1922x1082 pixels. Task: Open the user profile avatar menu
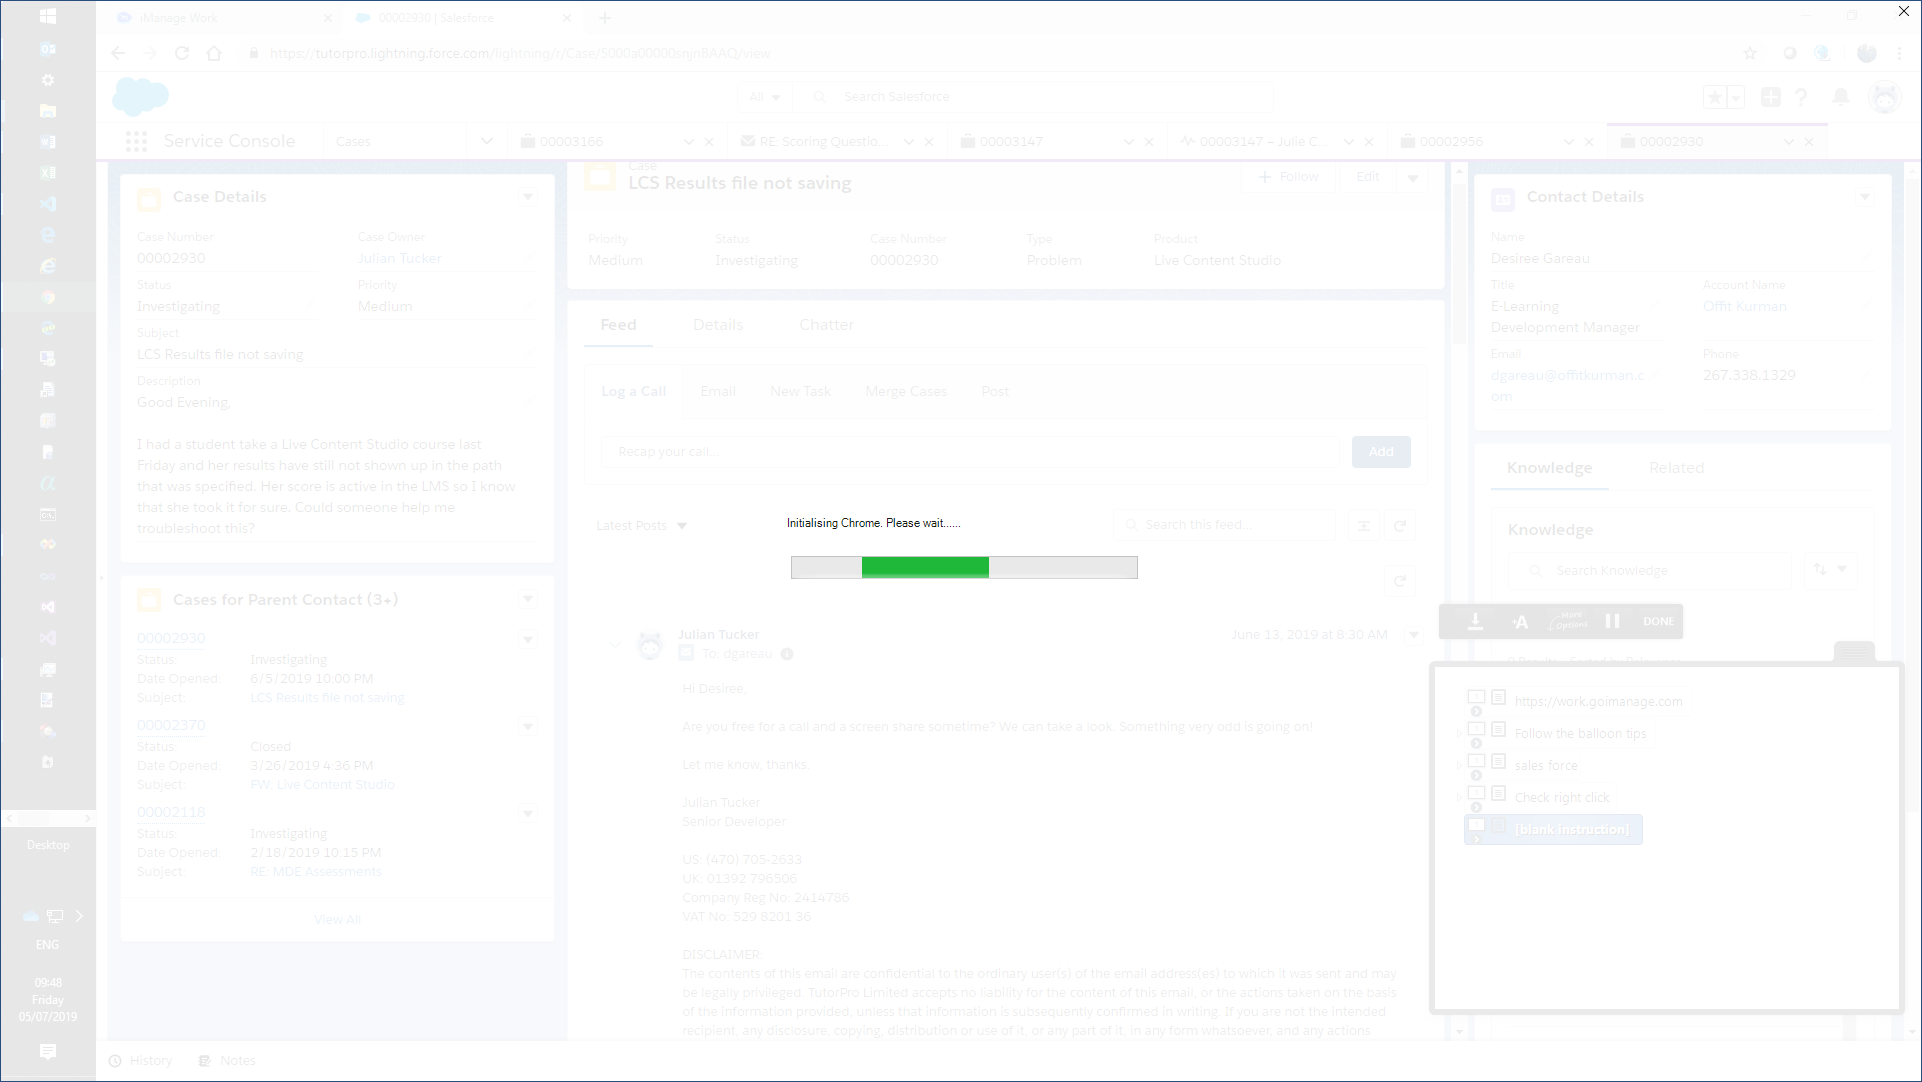coord(1884,97)
